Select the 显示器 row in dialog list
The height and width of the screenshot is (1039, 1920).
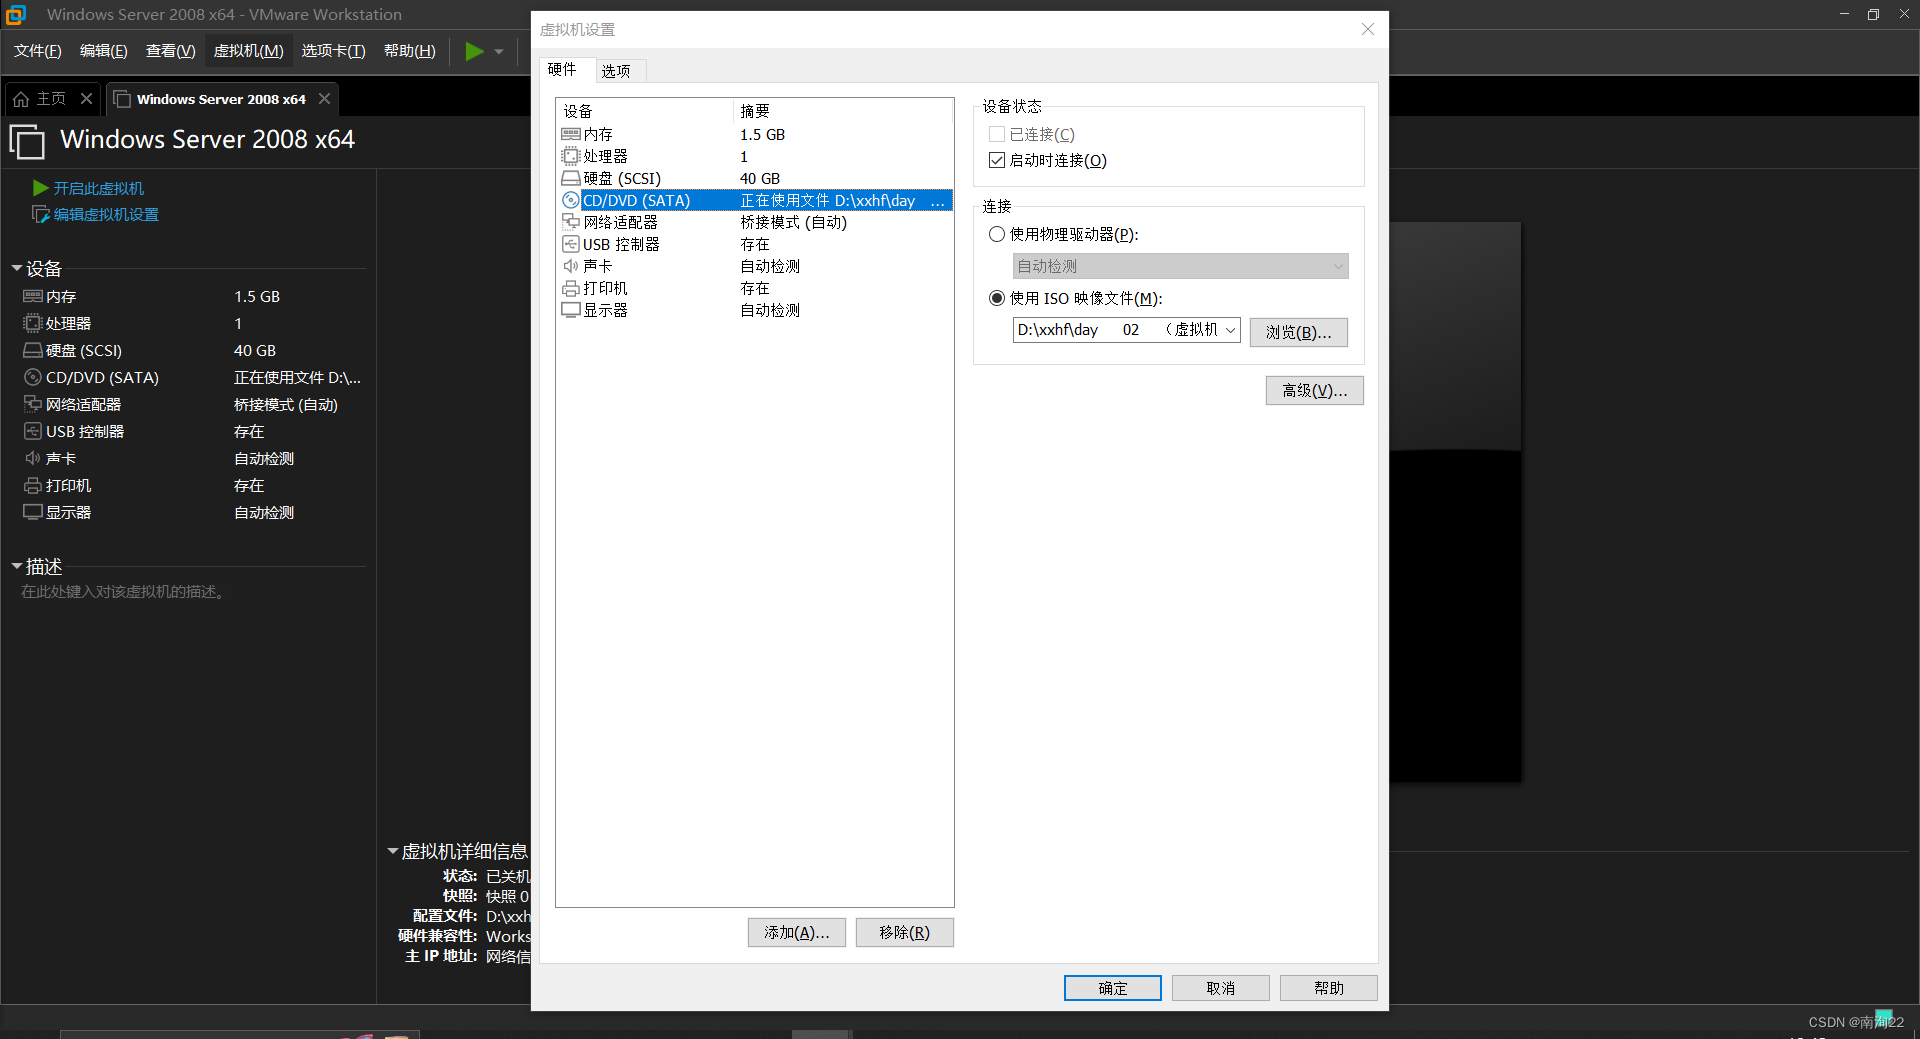(756, 310)
